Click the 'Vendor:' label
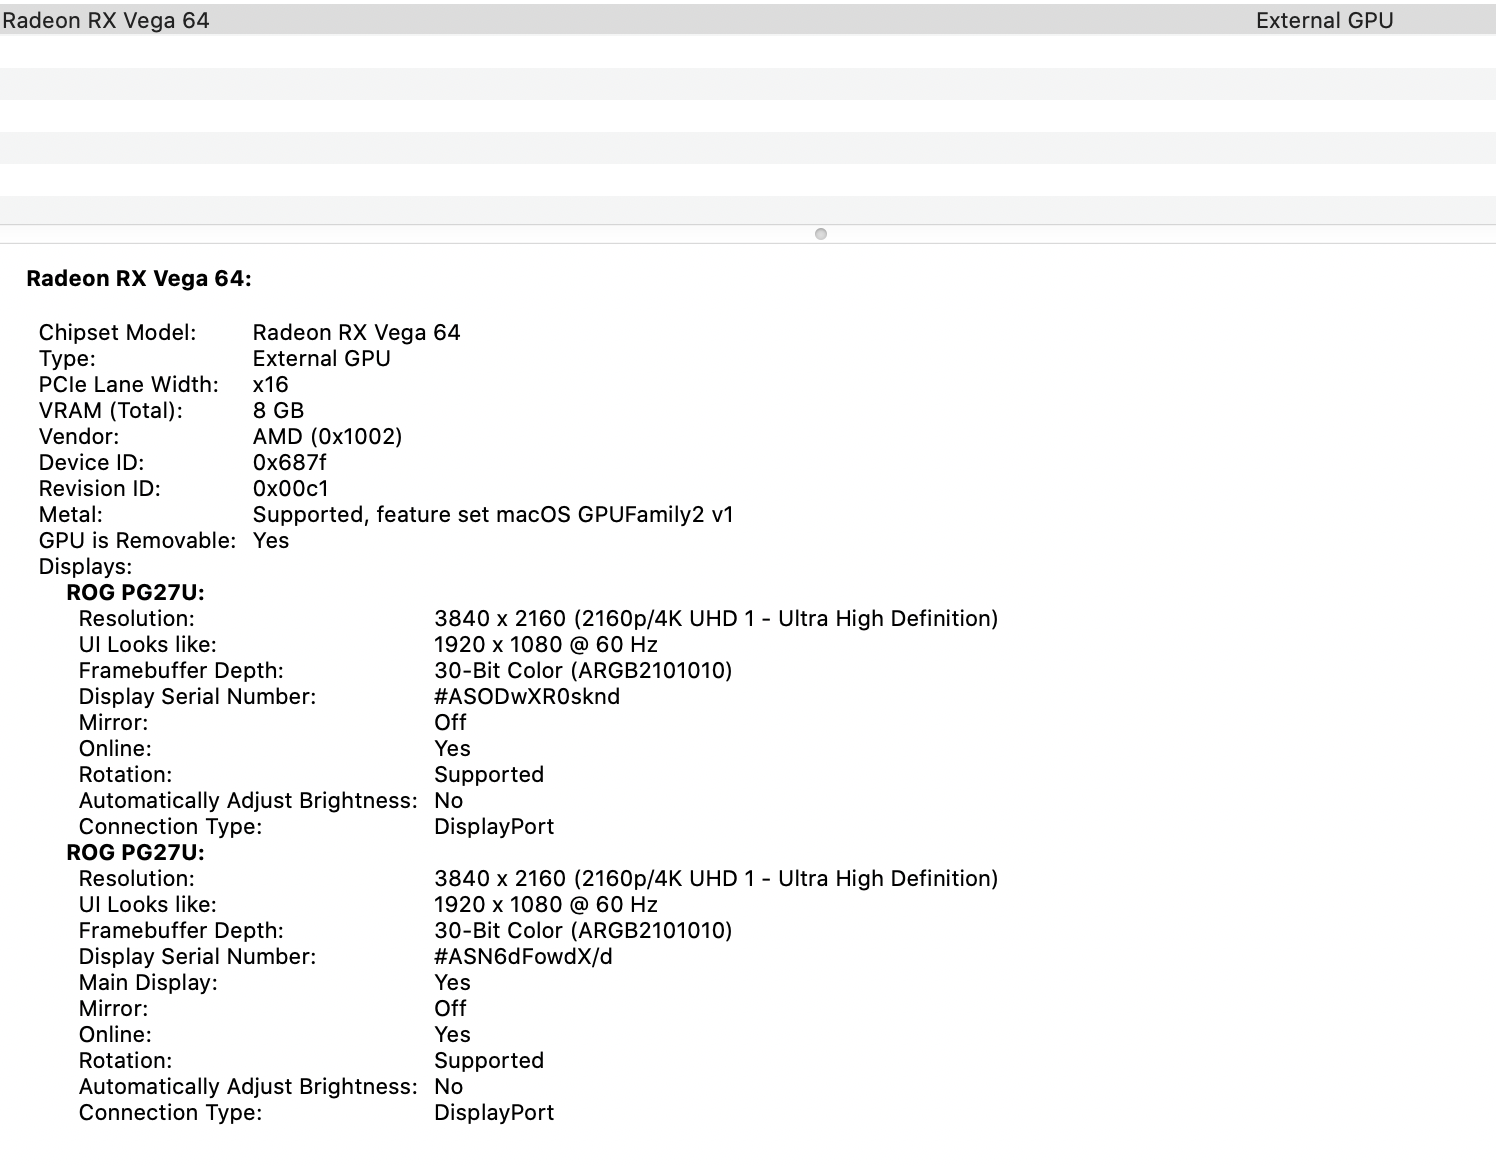The height and width of the screenshot is (1166, 1496). coord(79,437)
